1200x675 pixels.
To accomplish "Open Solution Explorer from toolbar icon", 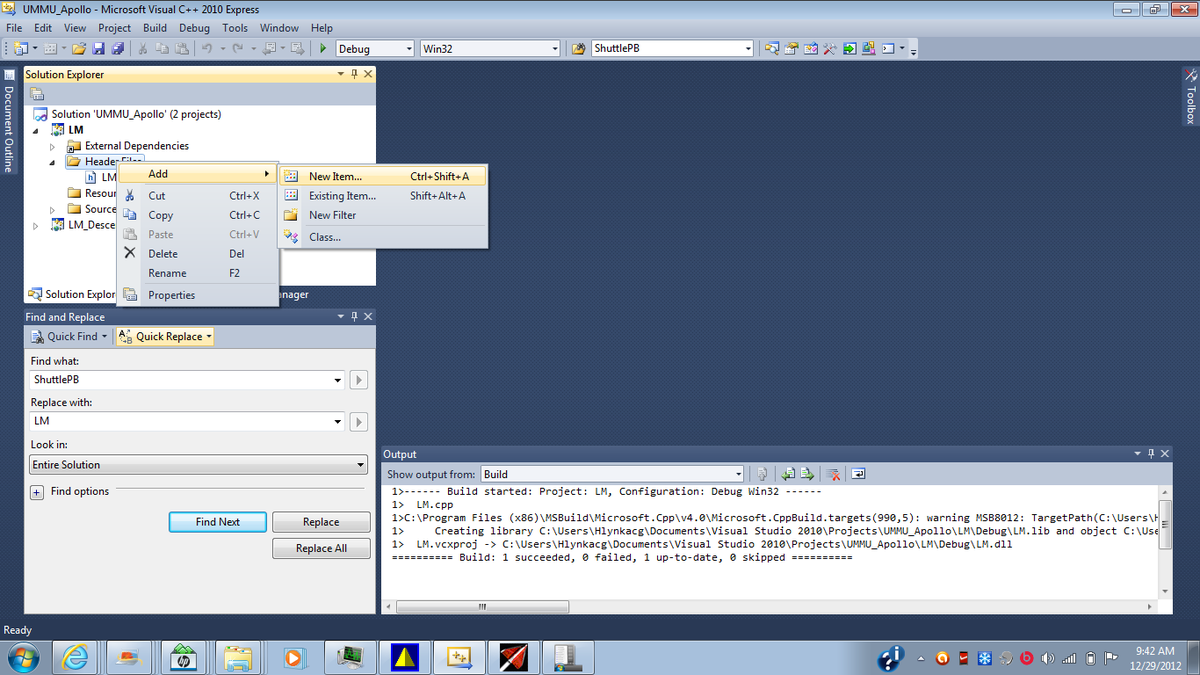I will tap(772, 48).
